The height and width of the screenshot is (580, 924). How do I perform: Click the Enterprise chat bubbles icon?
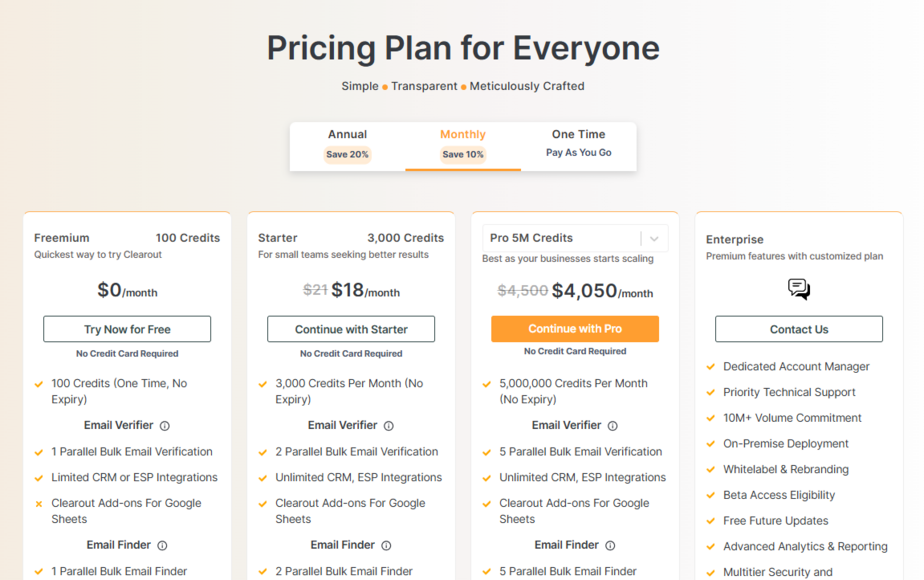pyautogui.click(x=799, y=289)
